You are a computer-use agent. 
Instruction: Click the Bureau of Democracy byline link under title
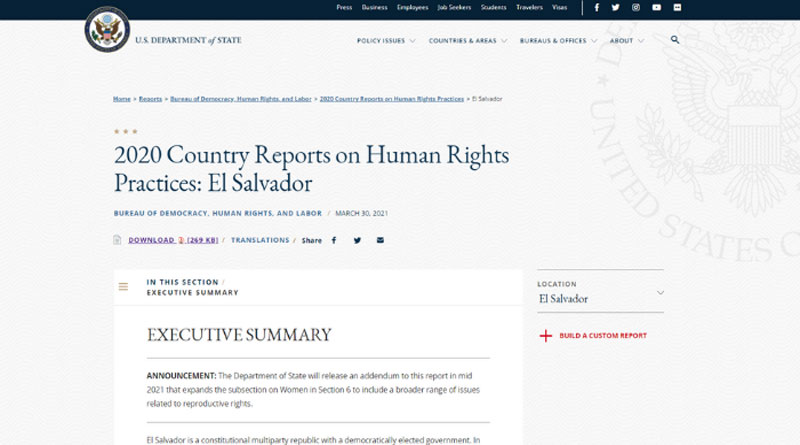[x=218, y=213]
